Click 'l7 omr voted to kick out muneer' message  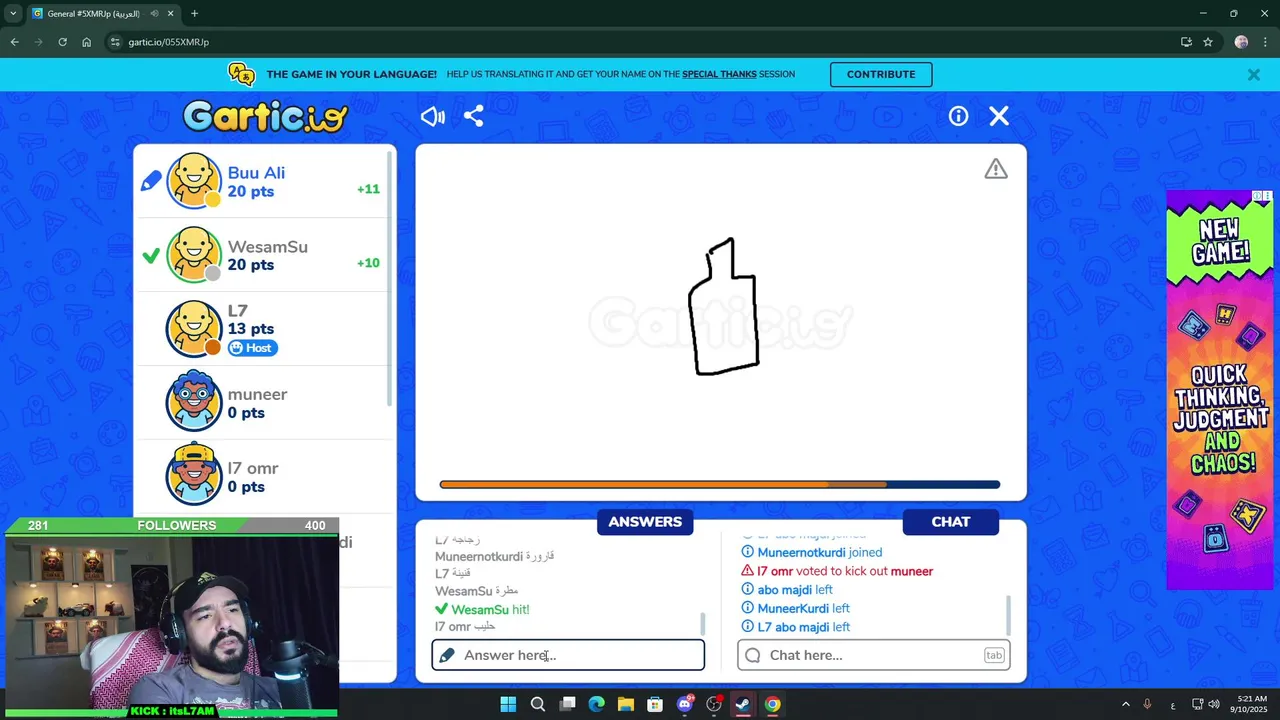837,571
